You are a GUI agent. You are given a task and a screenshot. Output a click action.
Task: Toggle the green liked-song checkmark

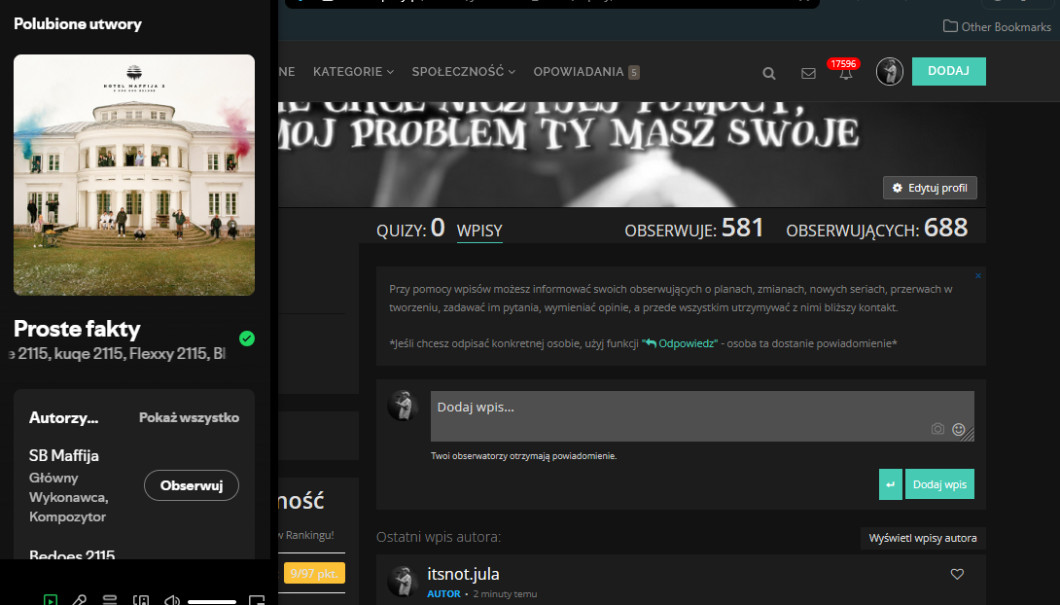tap(247, 338)
